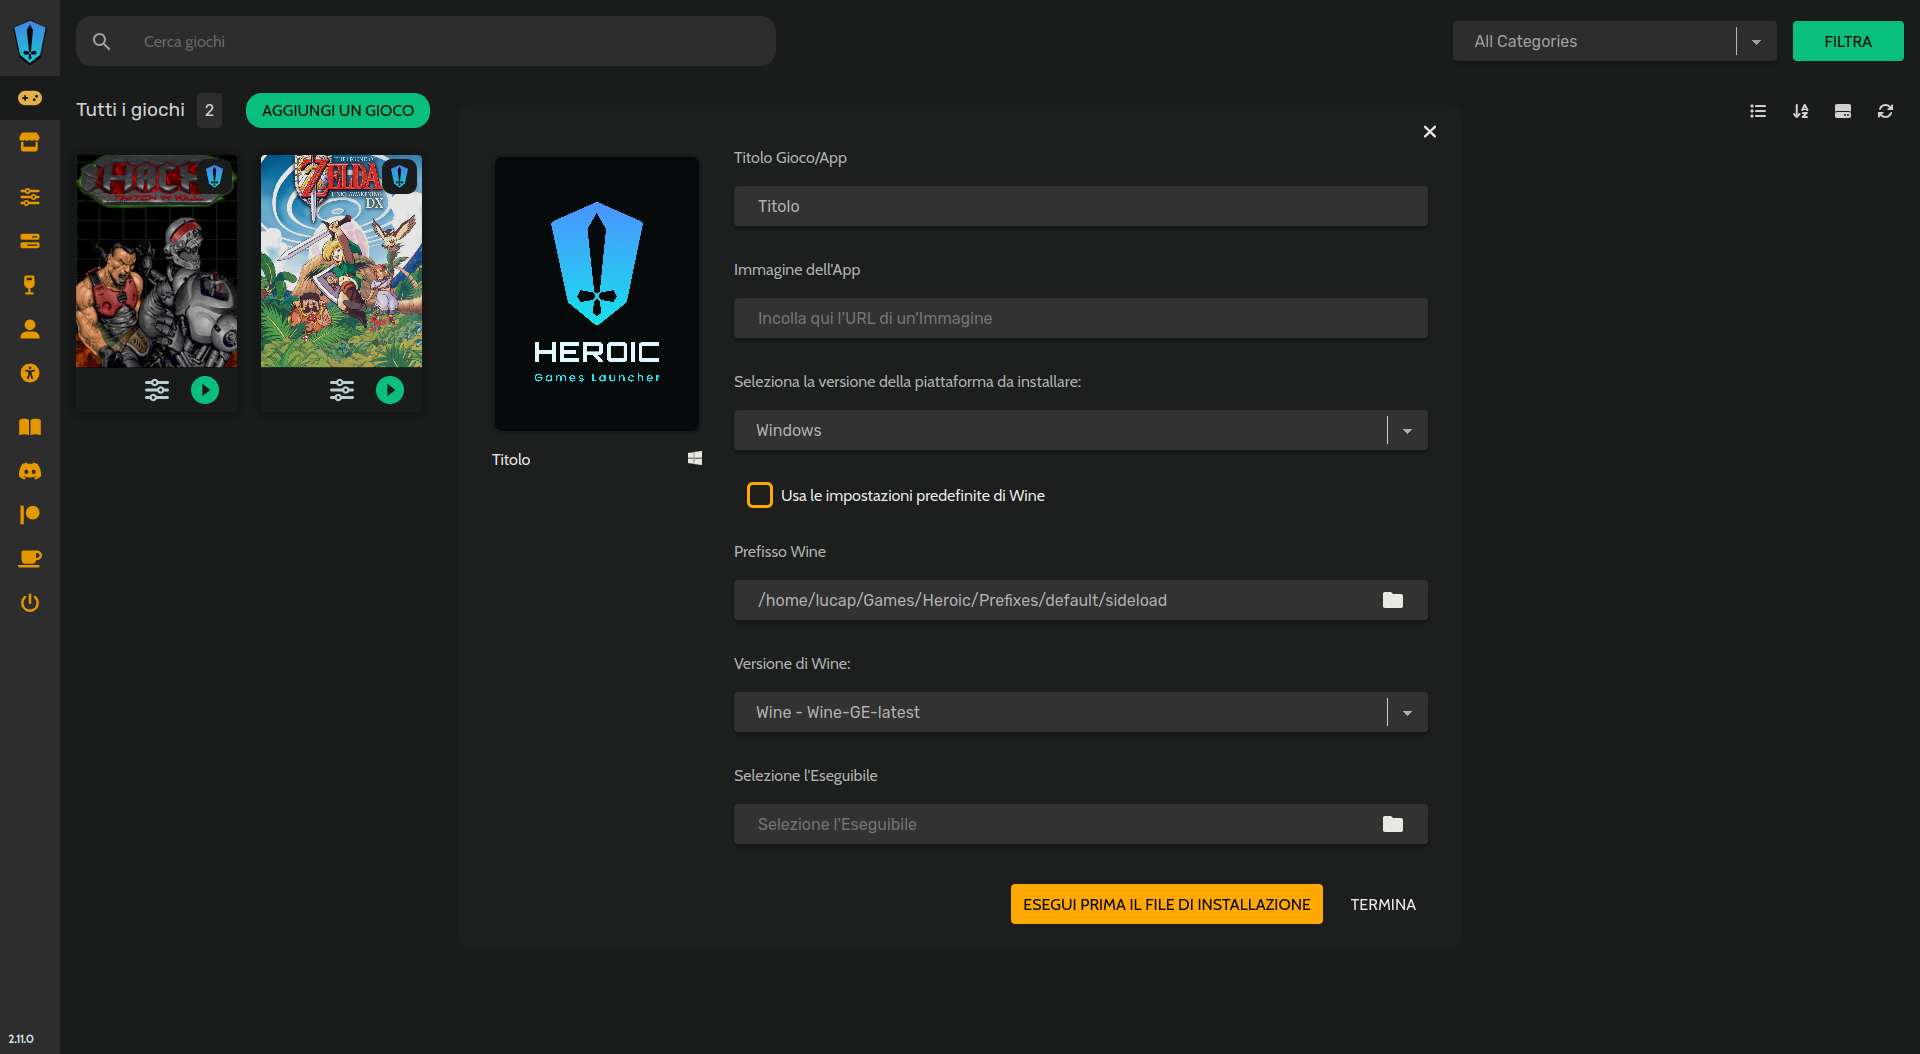
Task: Play the Hack game
Action: coord(205,390)
